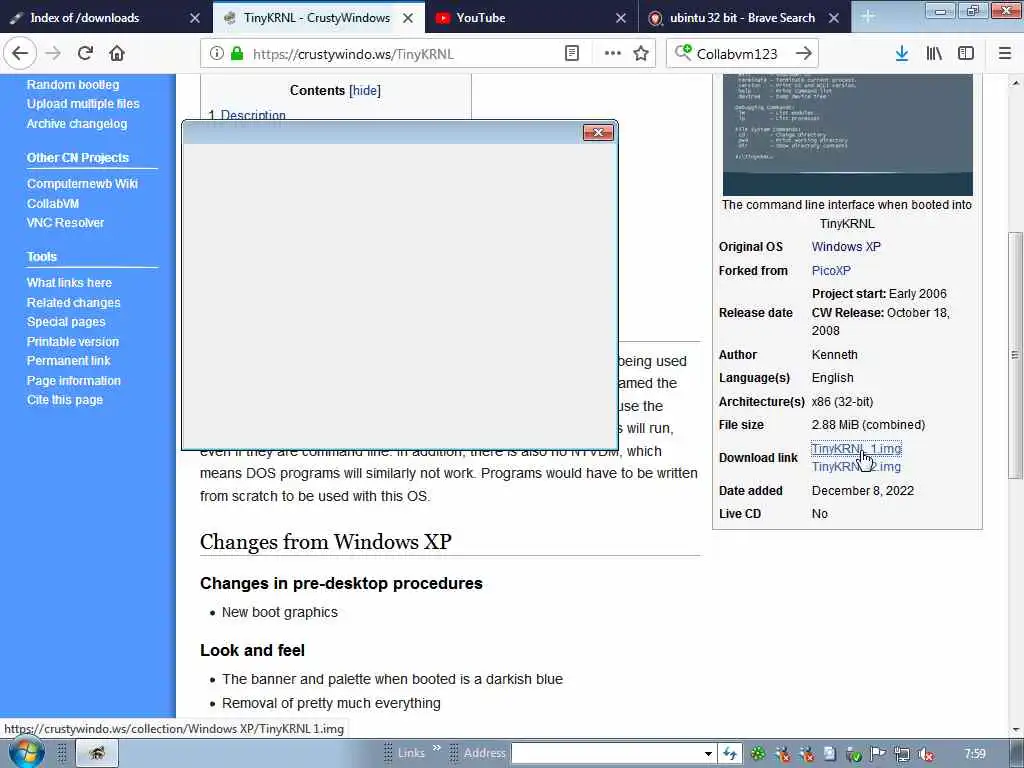This screenshot has width=1024, height=768.
Task: Open the taskbar clock showing 7:59
Action: coord(974,754)
